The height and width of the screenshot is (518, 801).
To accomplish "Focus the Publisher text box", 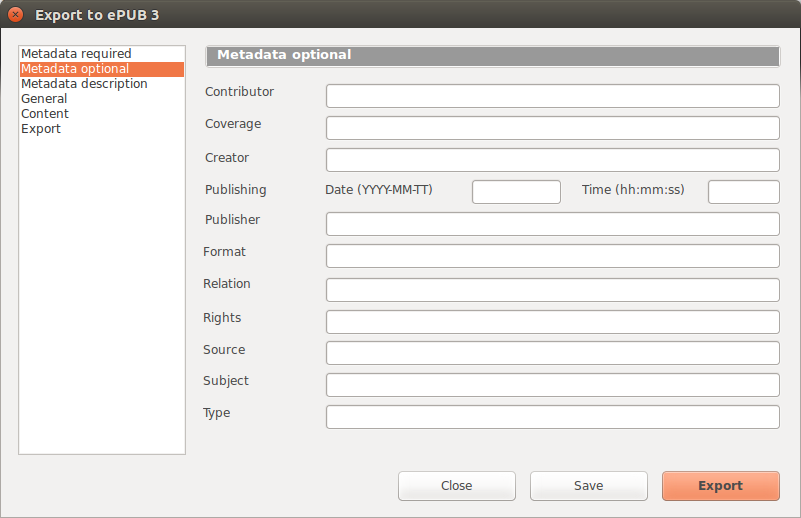I will tap(553, 224).
